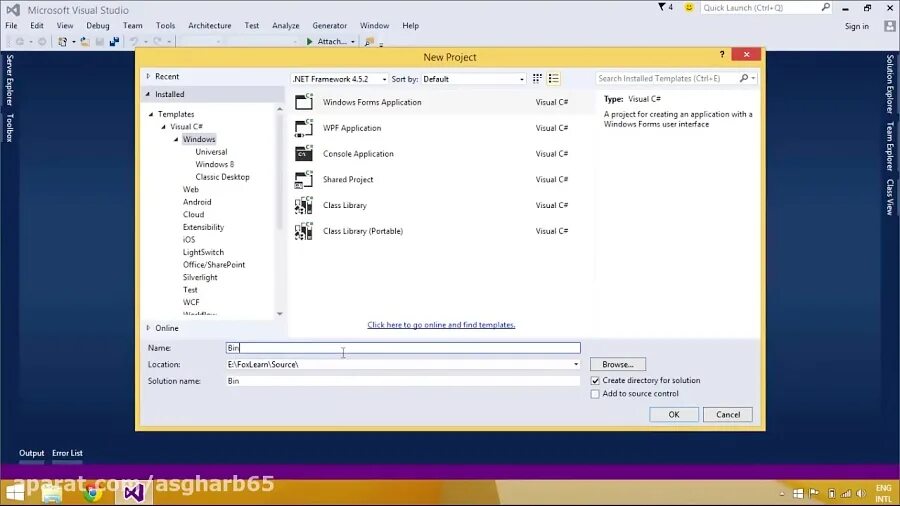This screenshot has width=900, height=506.
Task: Select Windows Forms Application template icon
Action: (304, 102)
